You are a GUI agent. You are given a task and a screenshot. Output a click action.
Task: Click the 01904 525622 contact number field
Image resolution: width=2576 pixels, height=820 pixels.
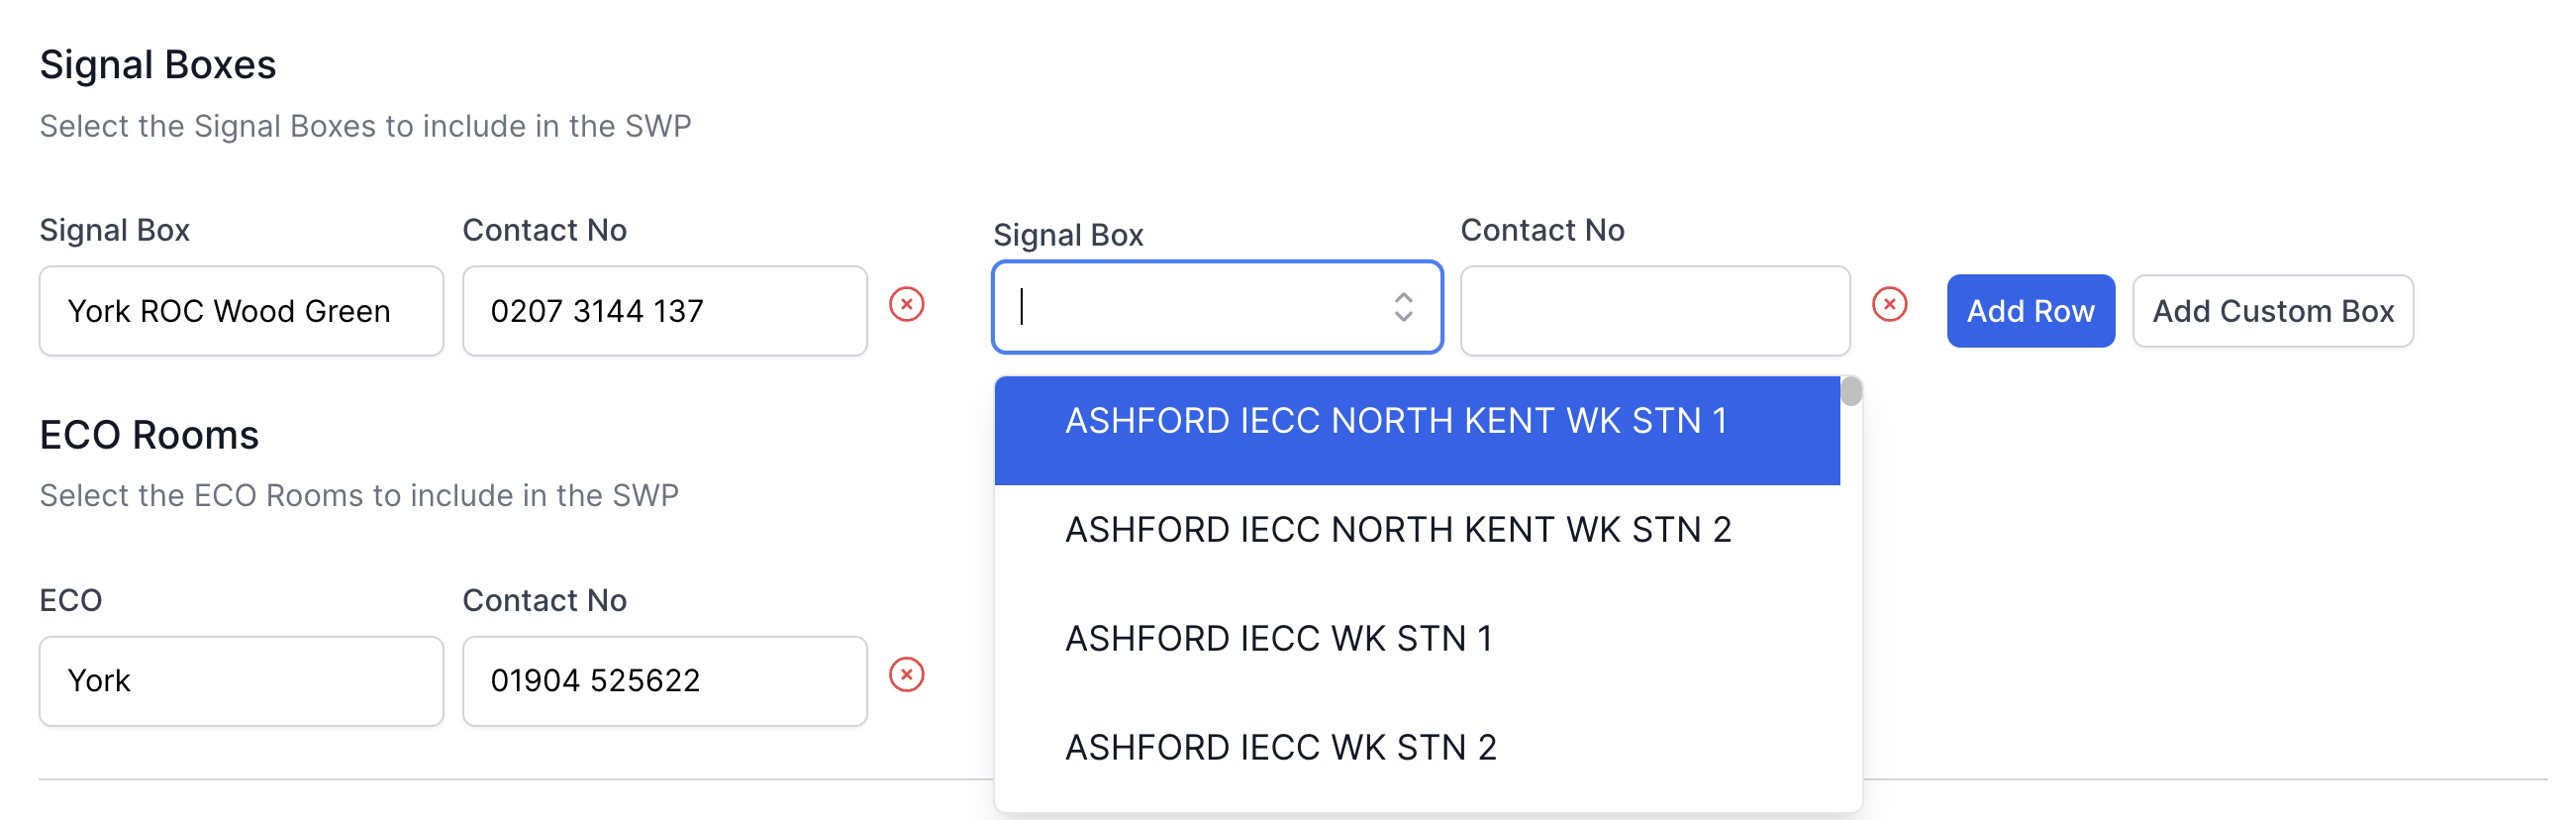pos(664,681)
